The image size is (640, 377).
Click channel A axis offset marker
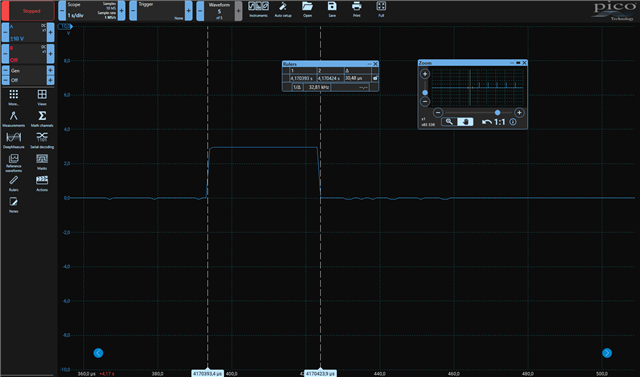pyautogui.click(x=65, y=27)
